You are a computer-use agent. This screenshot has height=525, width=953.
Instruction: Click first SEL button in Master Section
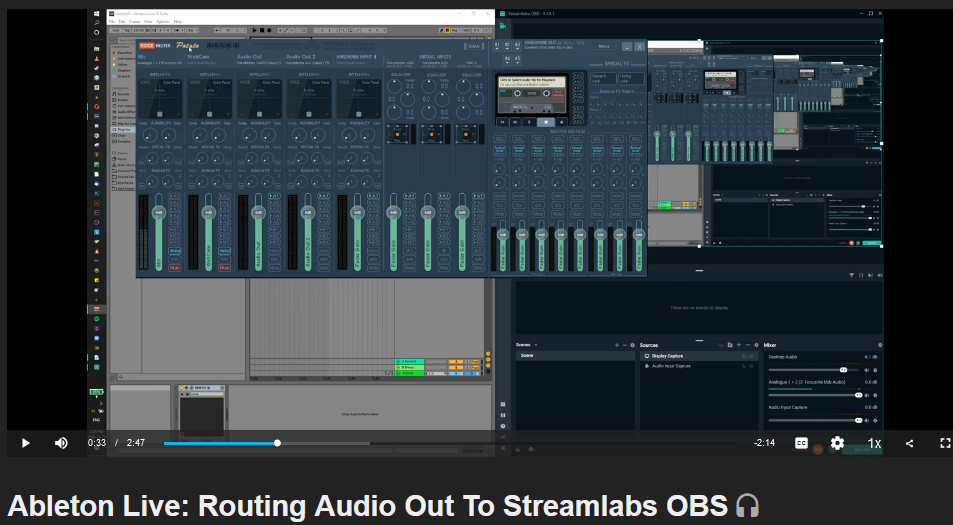[x=500, y=139]
